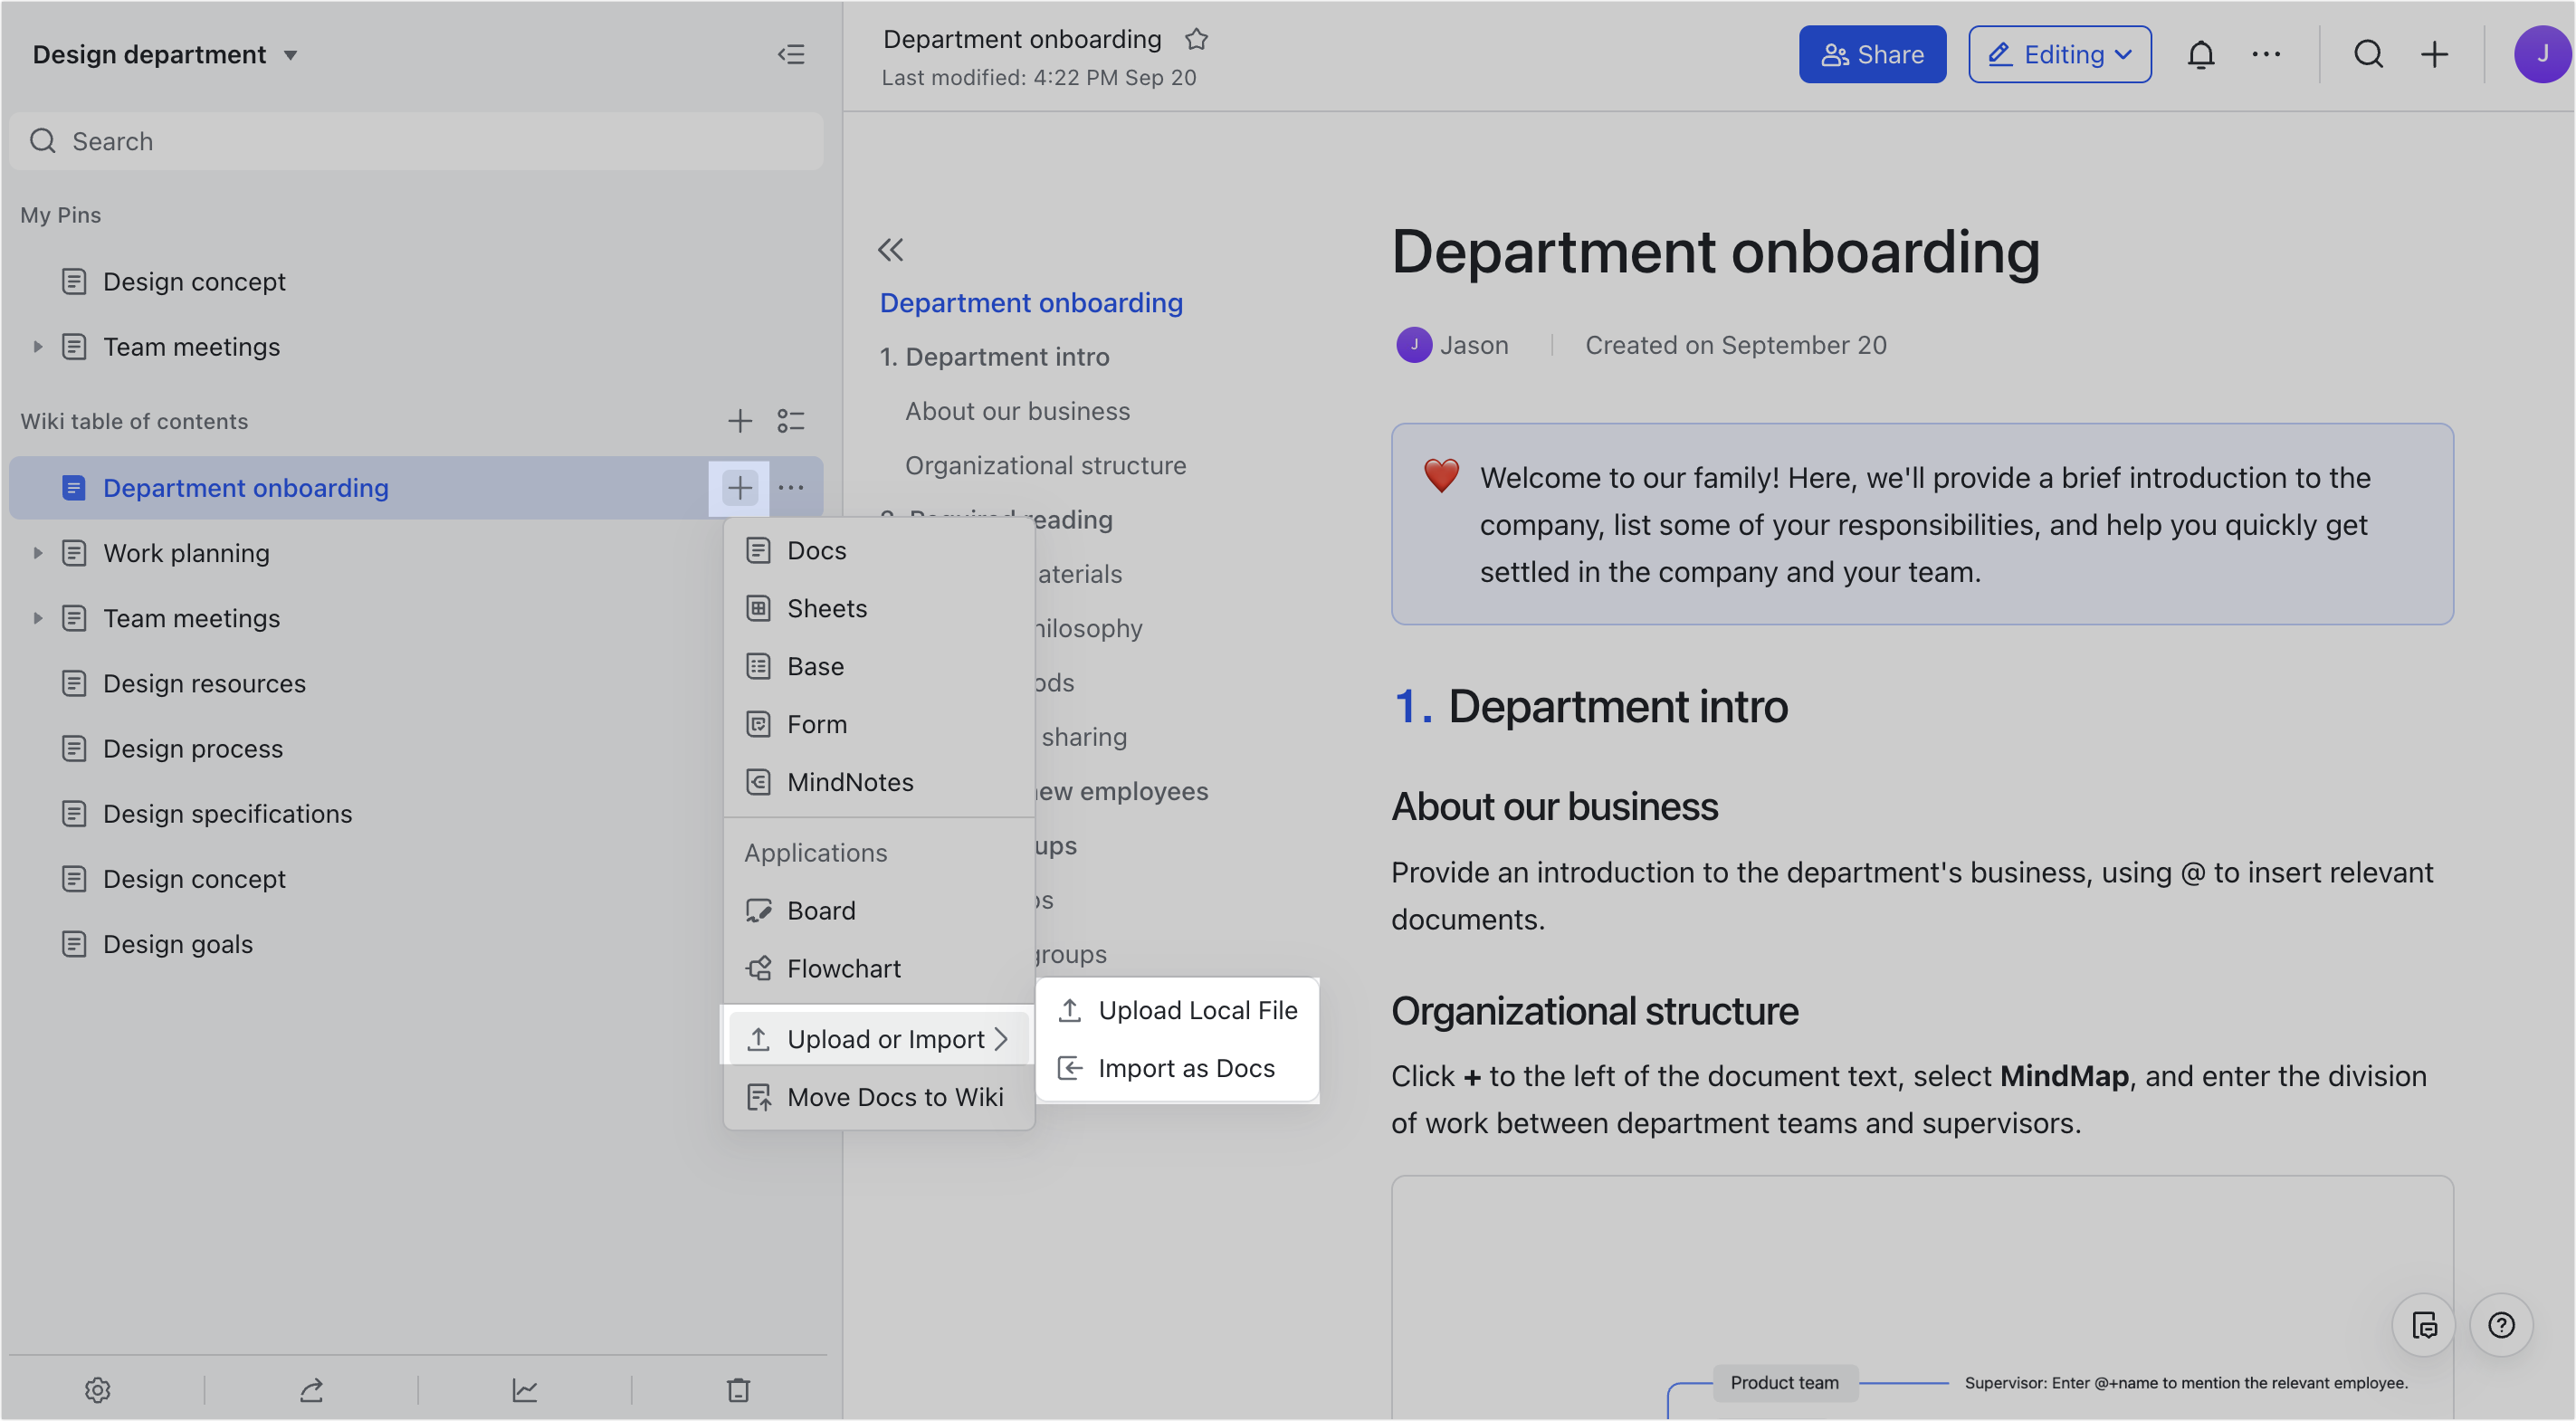Open the comments panel icon at bottom right
The width and height of the screenshot is (2576, 1421).
(2424, 1325)
